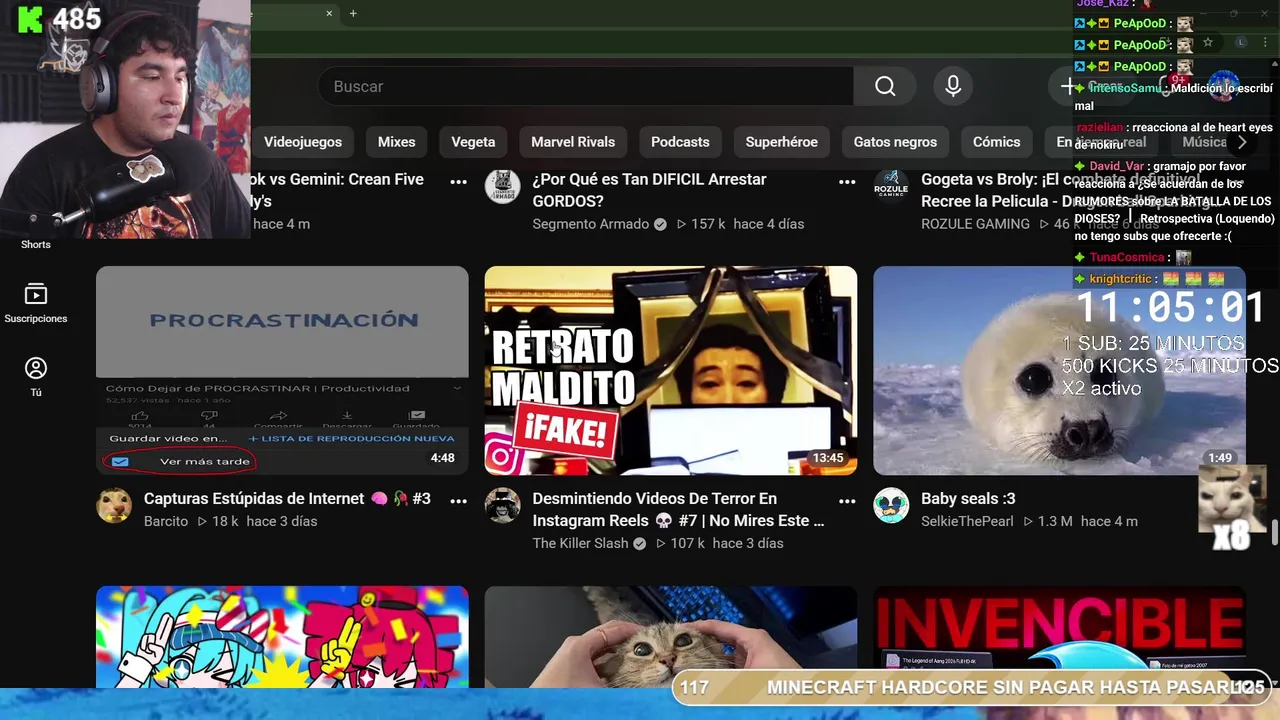Click the search magnifier button
The width and height of the screenshot is (1280, 720).
[x=885, y=86]
